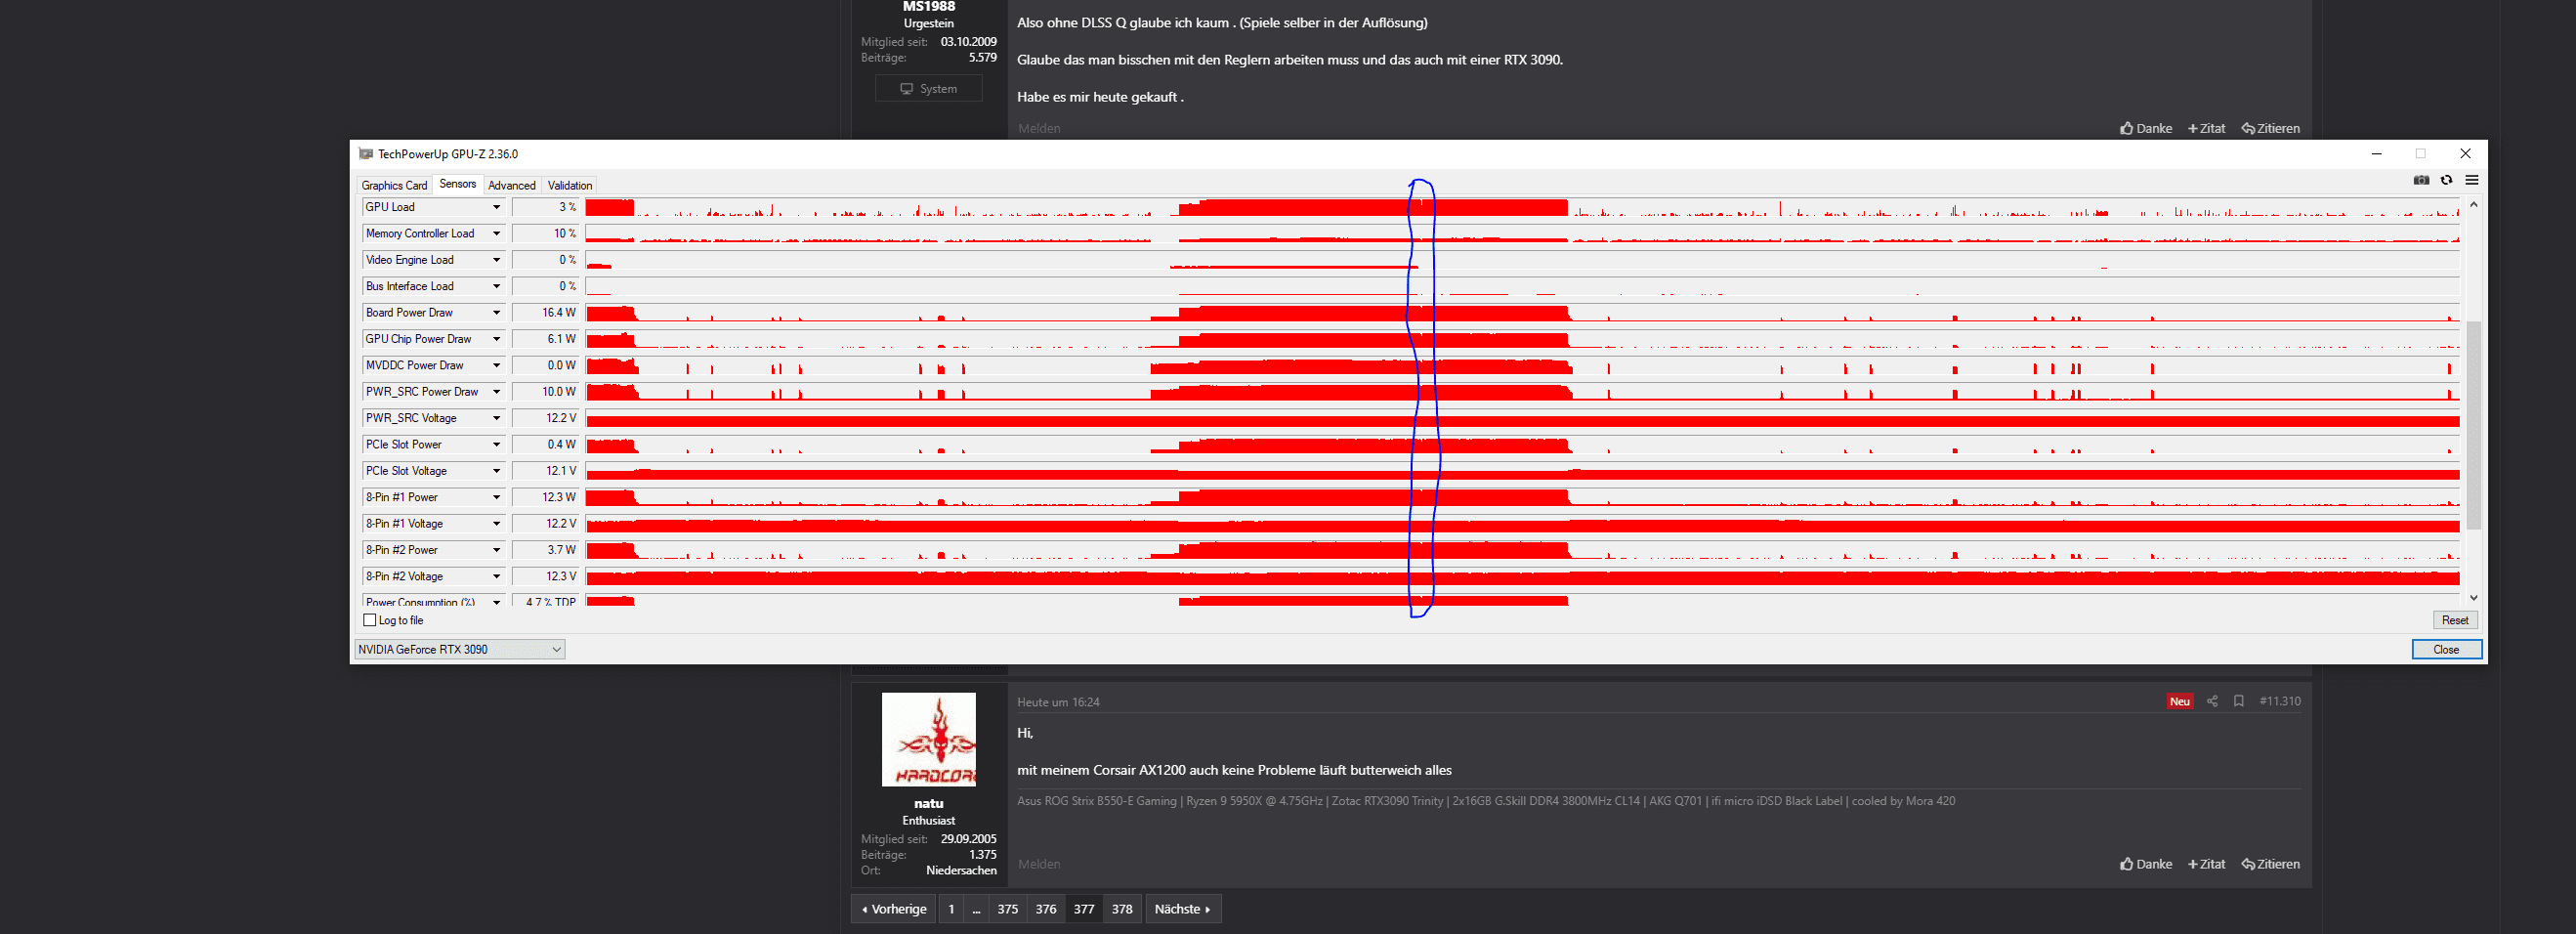Image resolution: width=2576 pixels, height=934 pixels.
Task: Open the PCIe Slot Power sensor dropdown
Action: click(x=496, y=444)
